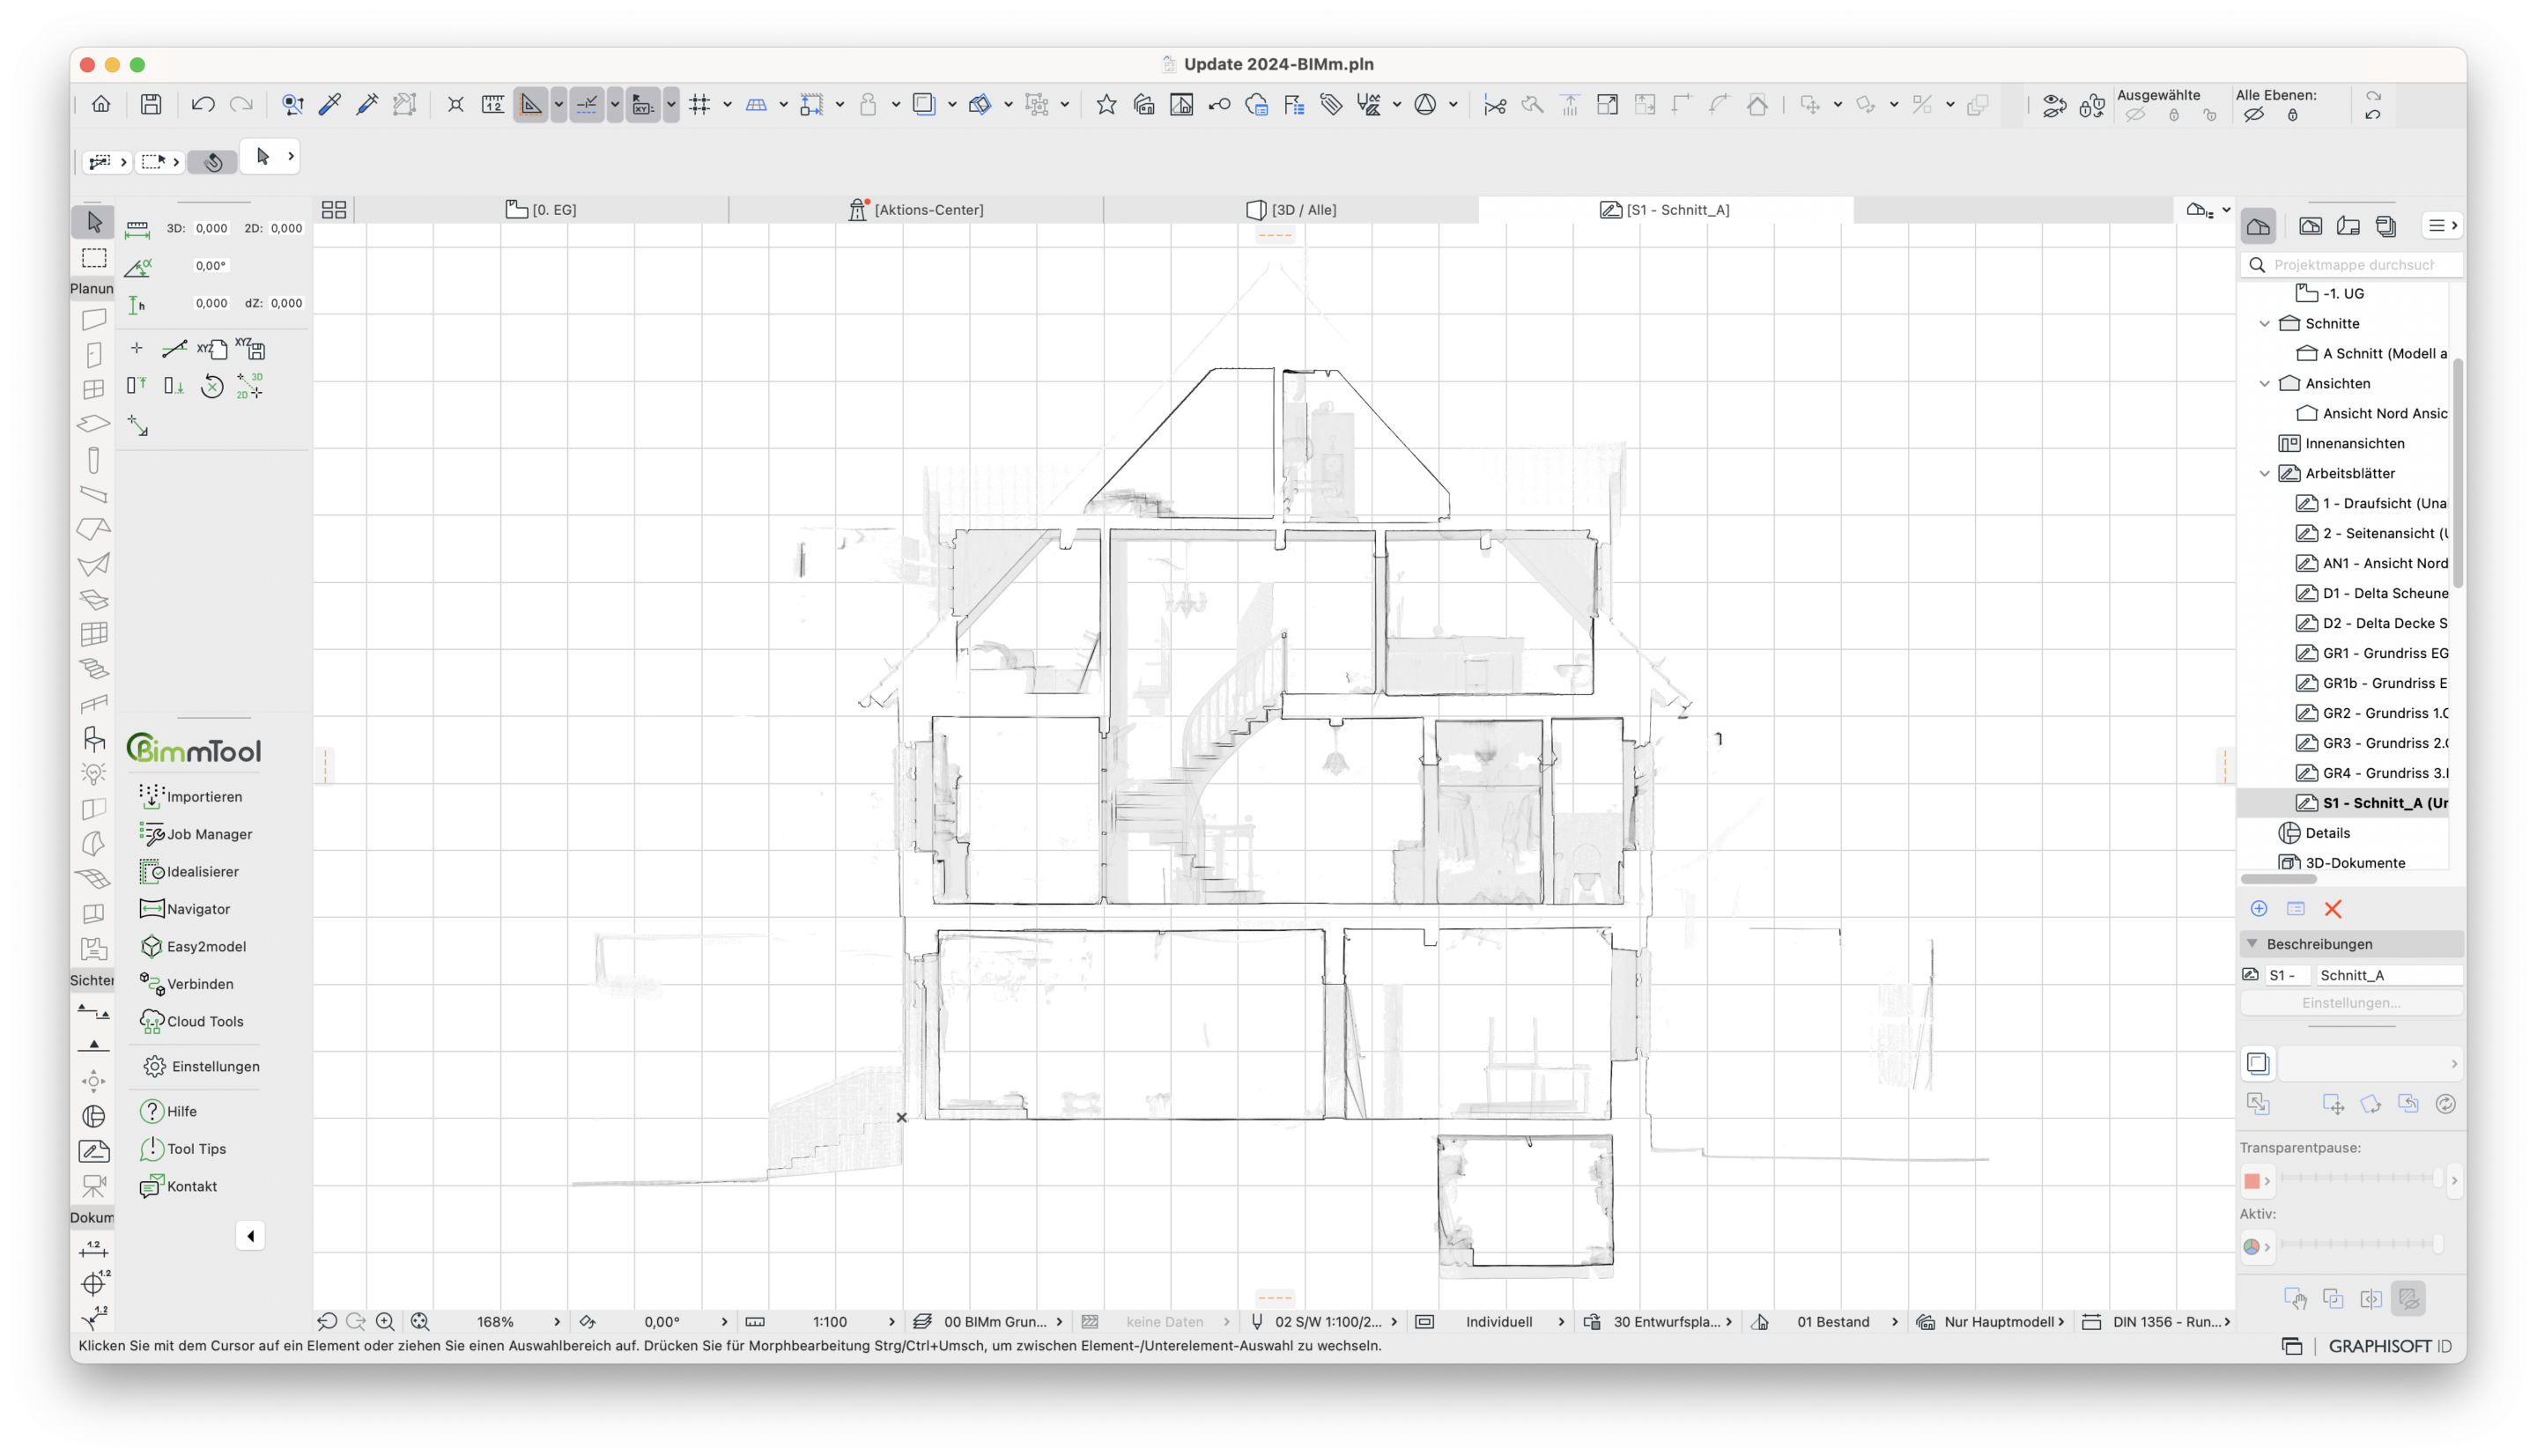The image size is (2537, 1456).
Task: Open BimmTool Hilfe
Action: point(168,1111)
